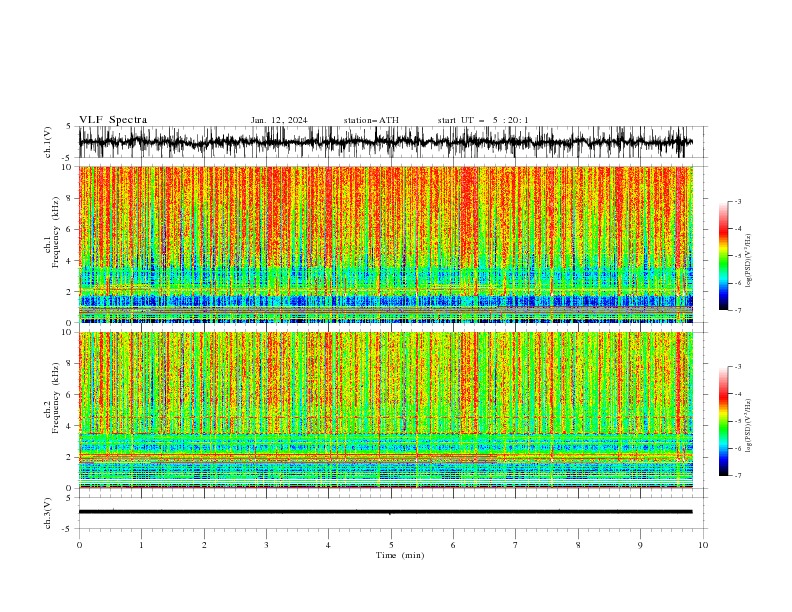The image size is (792, 612).
Task: Click the "-3" tick on ch.1 colorbar
Action: click(x=738, y=201)
